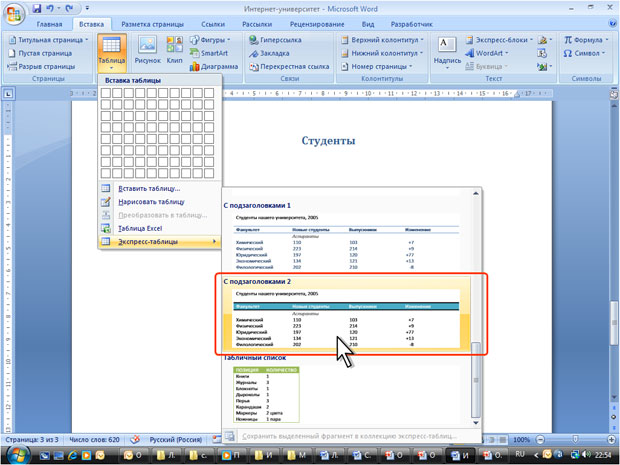Expand the Фигуры (Shapes) dropdown
This screenshot has width=620, height=465.
click(231, 39)
